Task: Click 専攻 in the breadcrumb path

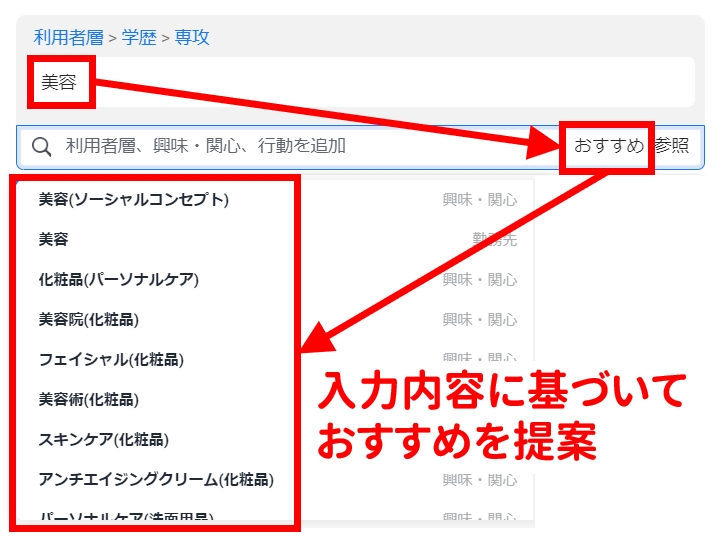Action: click(x=192, y=38)
